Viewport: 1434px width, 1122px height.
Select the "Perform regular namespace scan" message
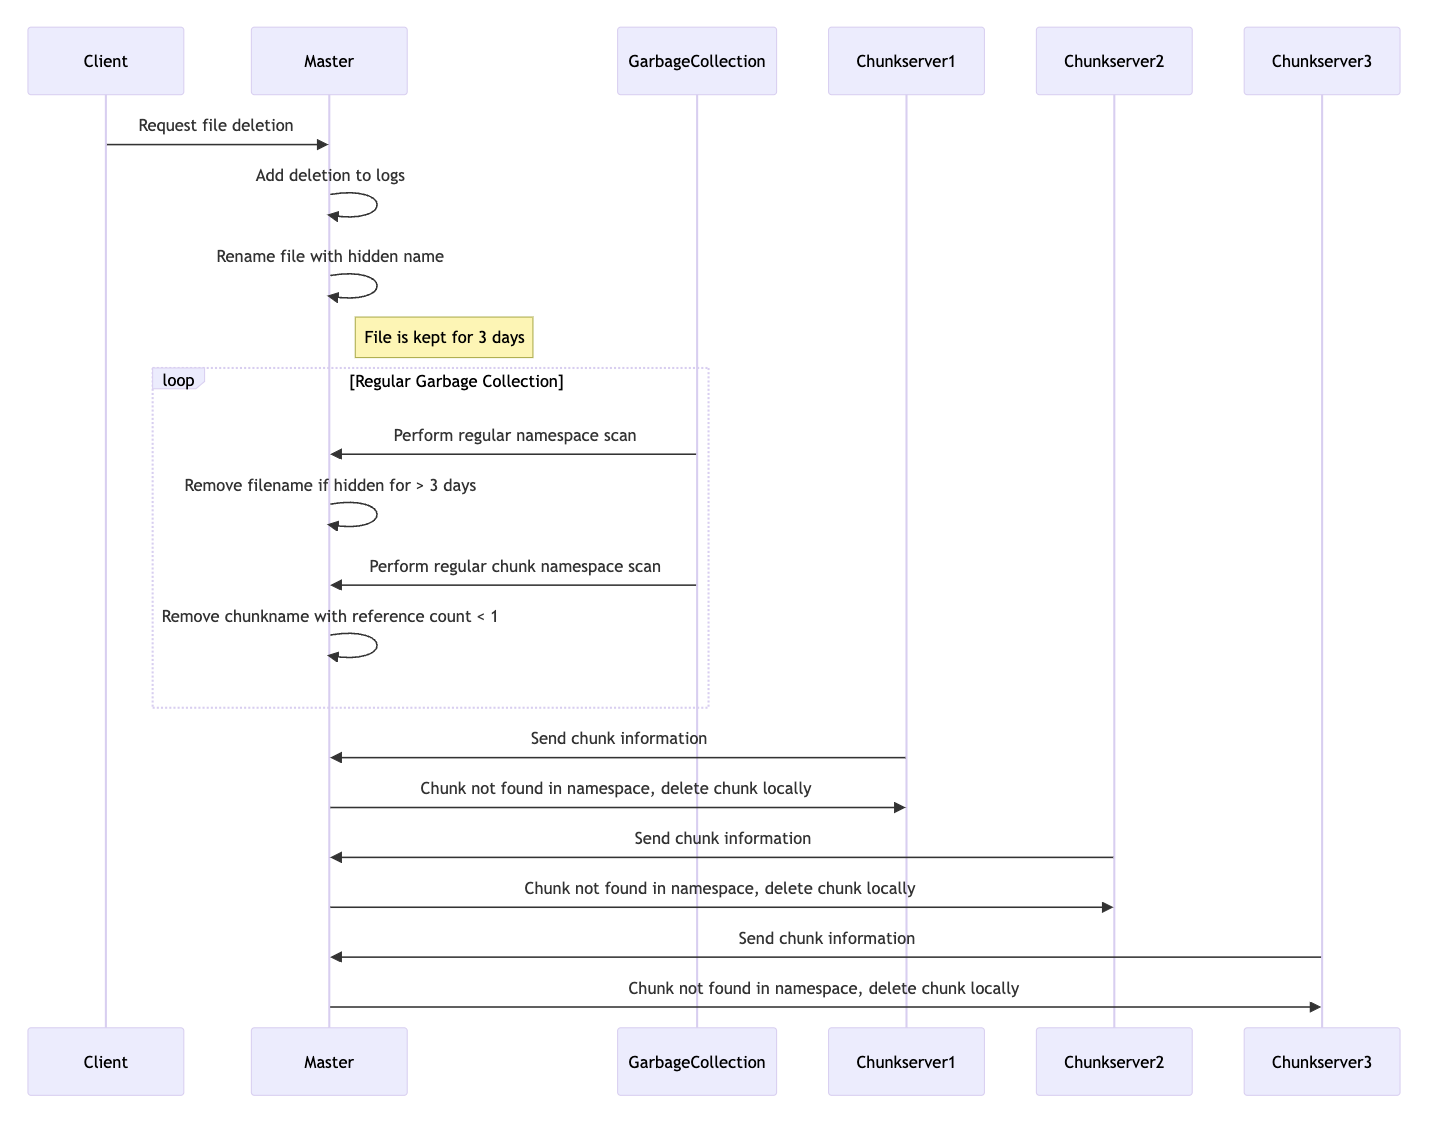[x=515, y=435]
